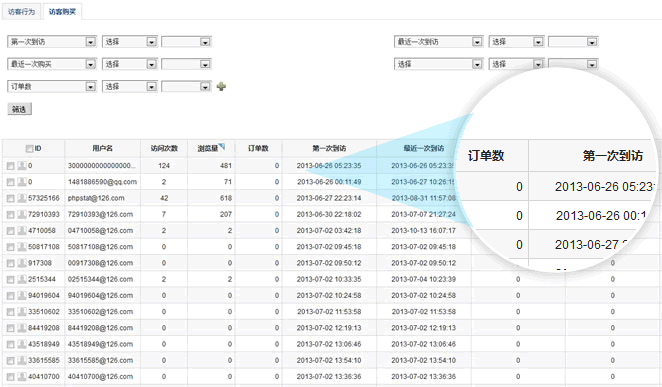
Task: Click the 筛选 filter button
Action: click(19, 109)
